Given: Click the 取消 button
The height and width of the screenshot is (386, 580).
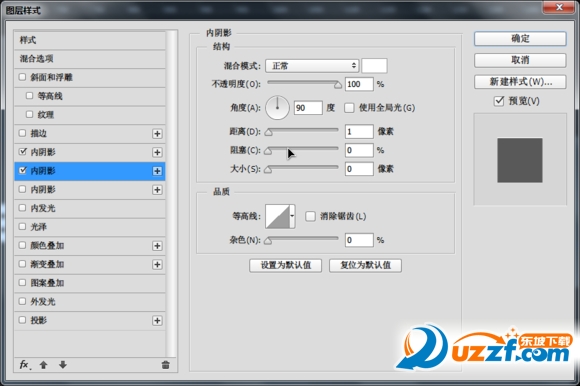Looking at the screenshot, I should (520, 60).
